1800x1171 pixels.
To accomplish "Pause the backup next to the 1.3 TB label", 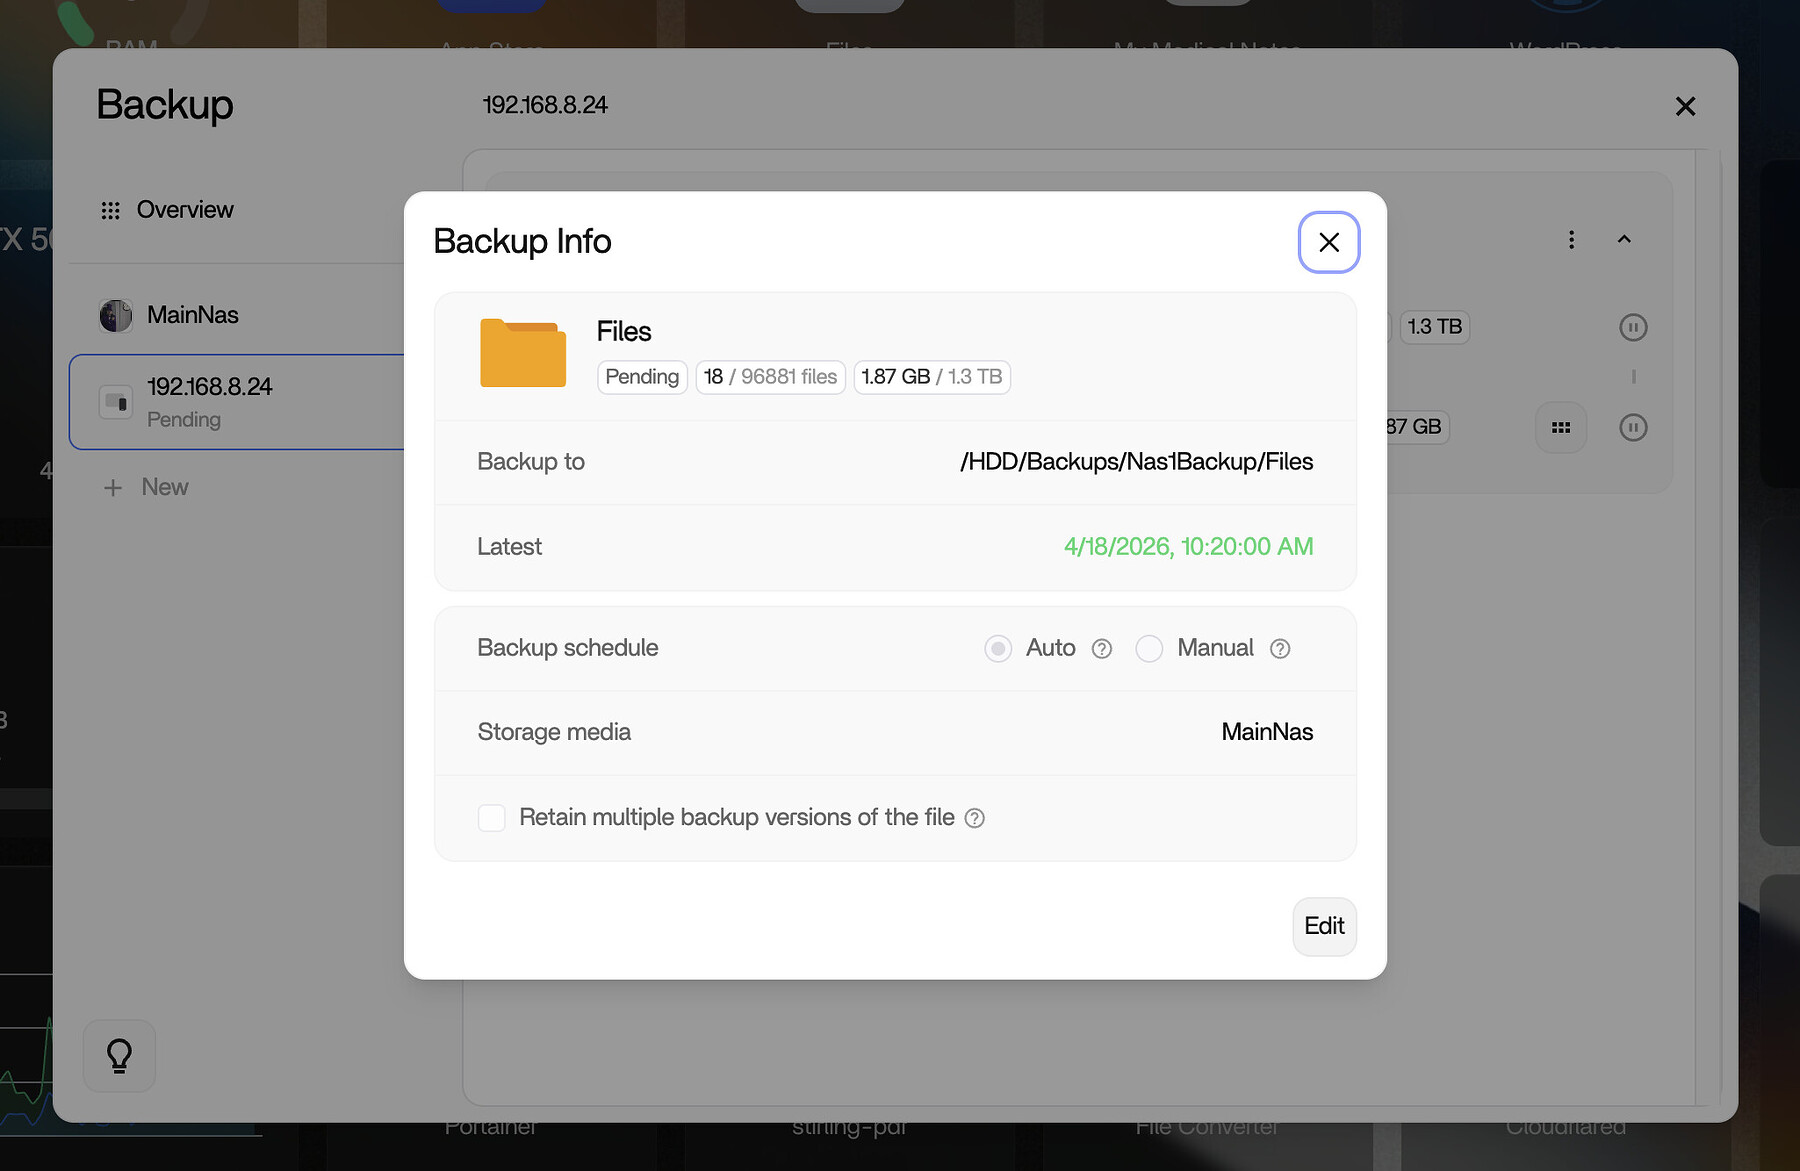I will [x=1634, y=327].
